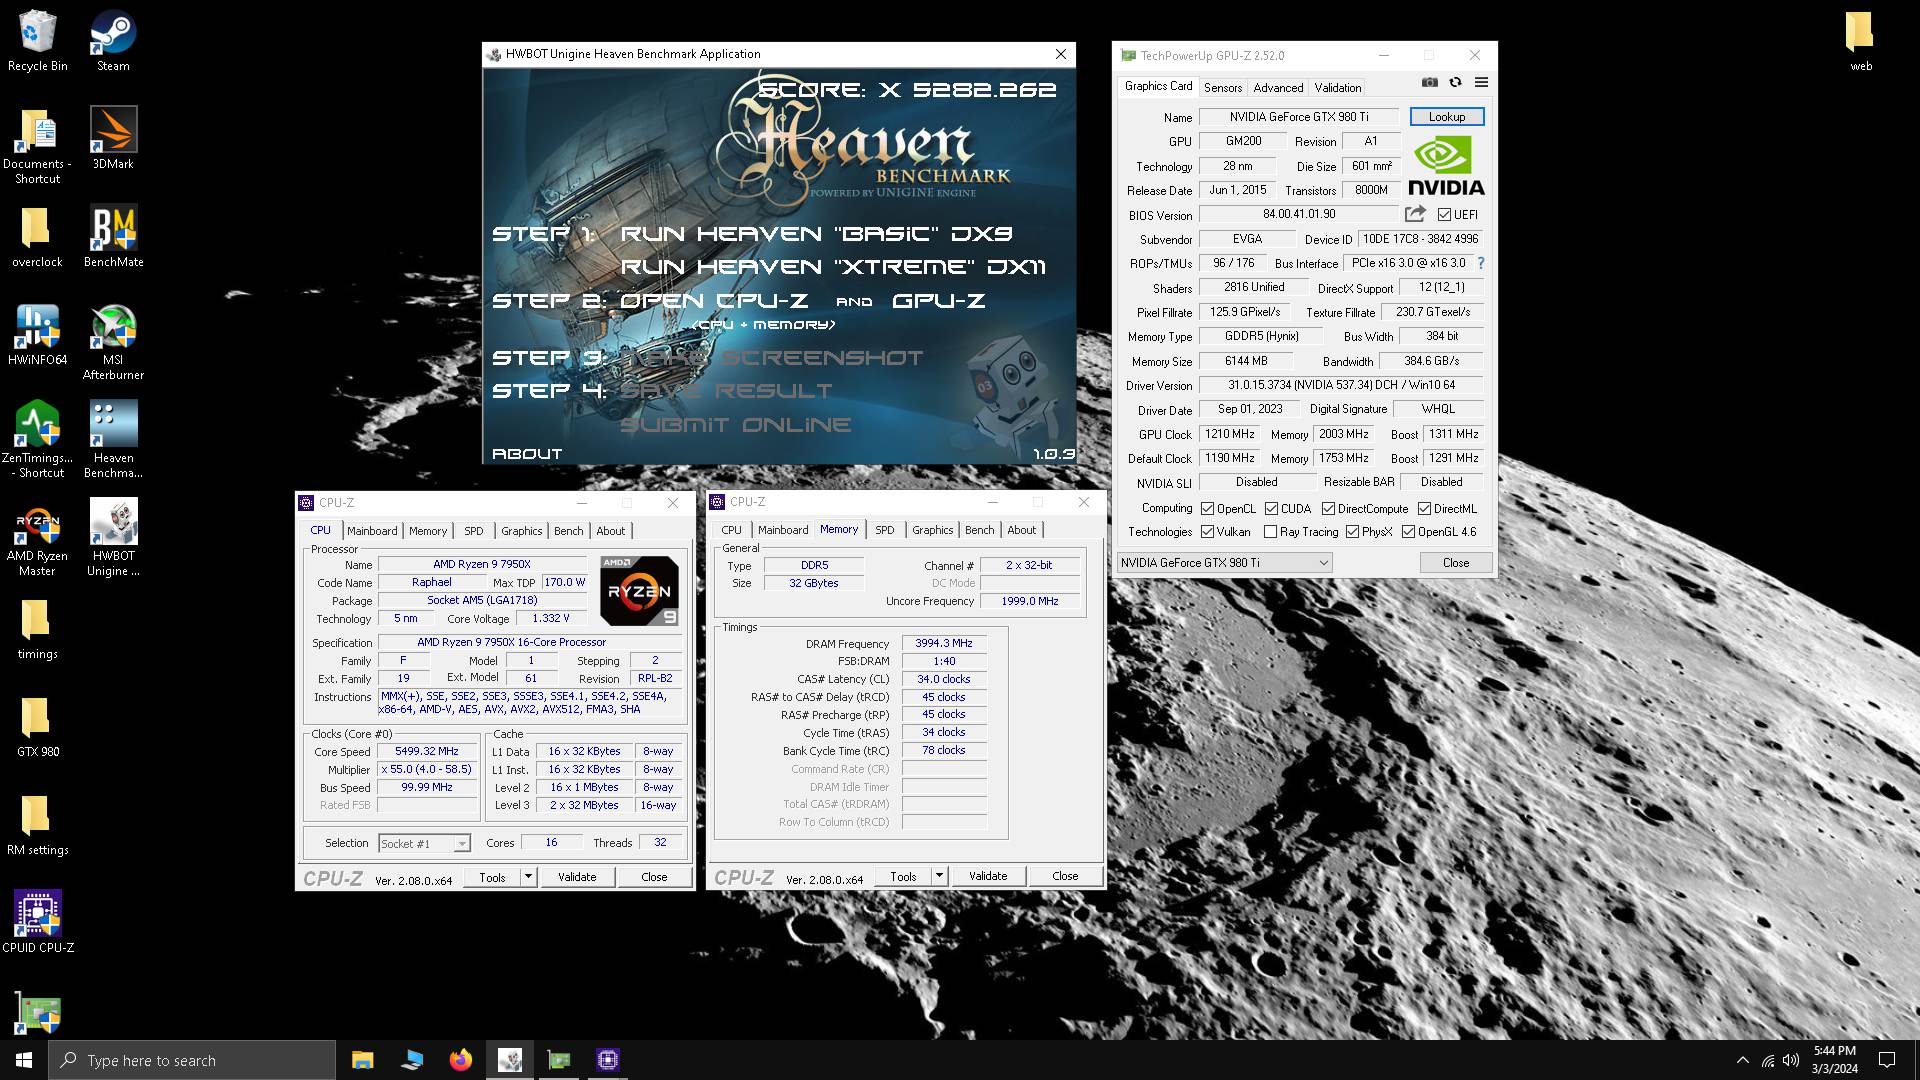
Task: Launch BenchMate from the desktop
Action: (x=113, y=238)
